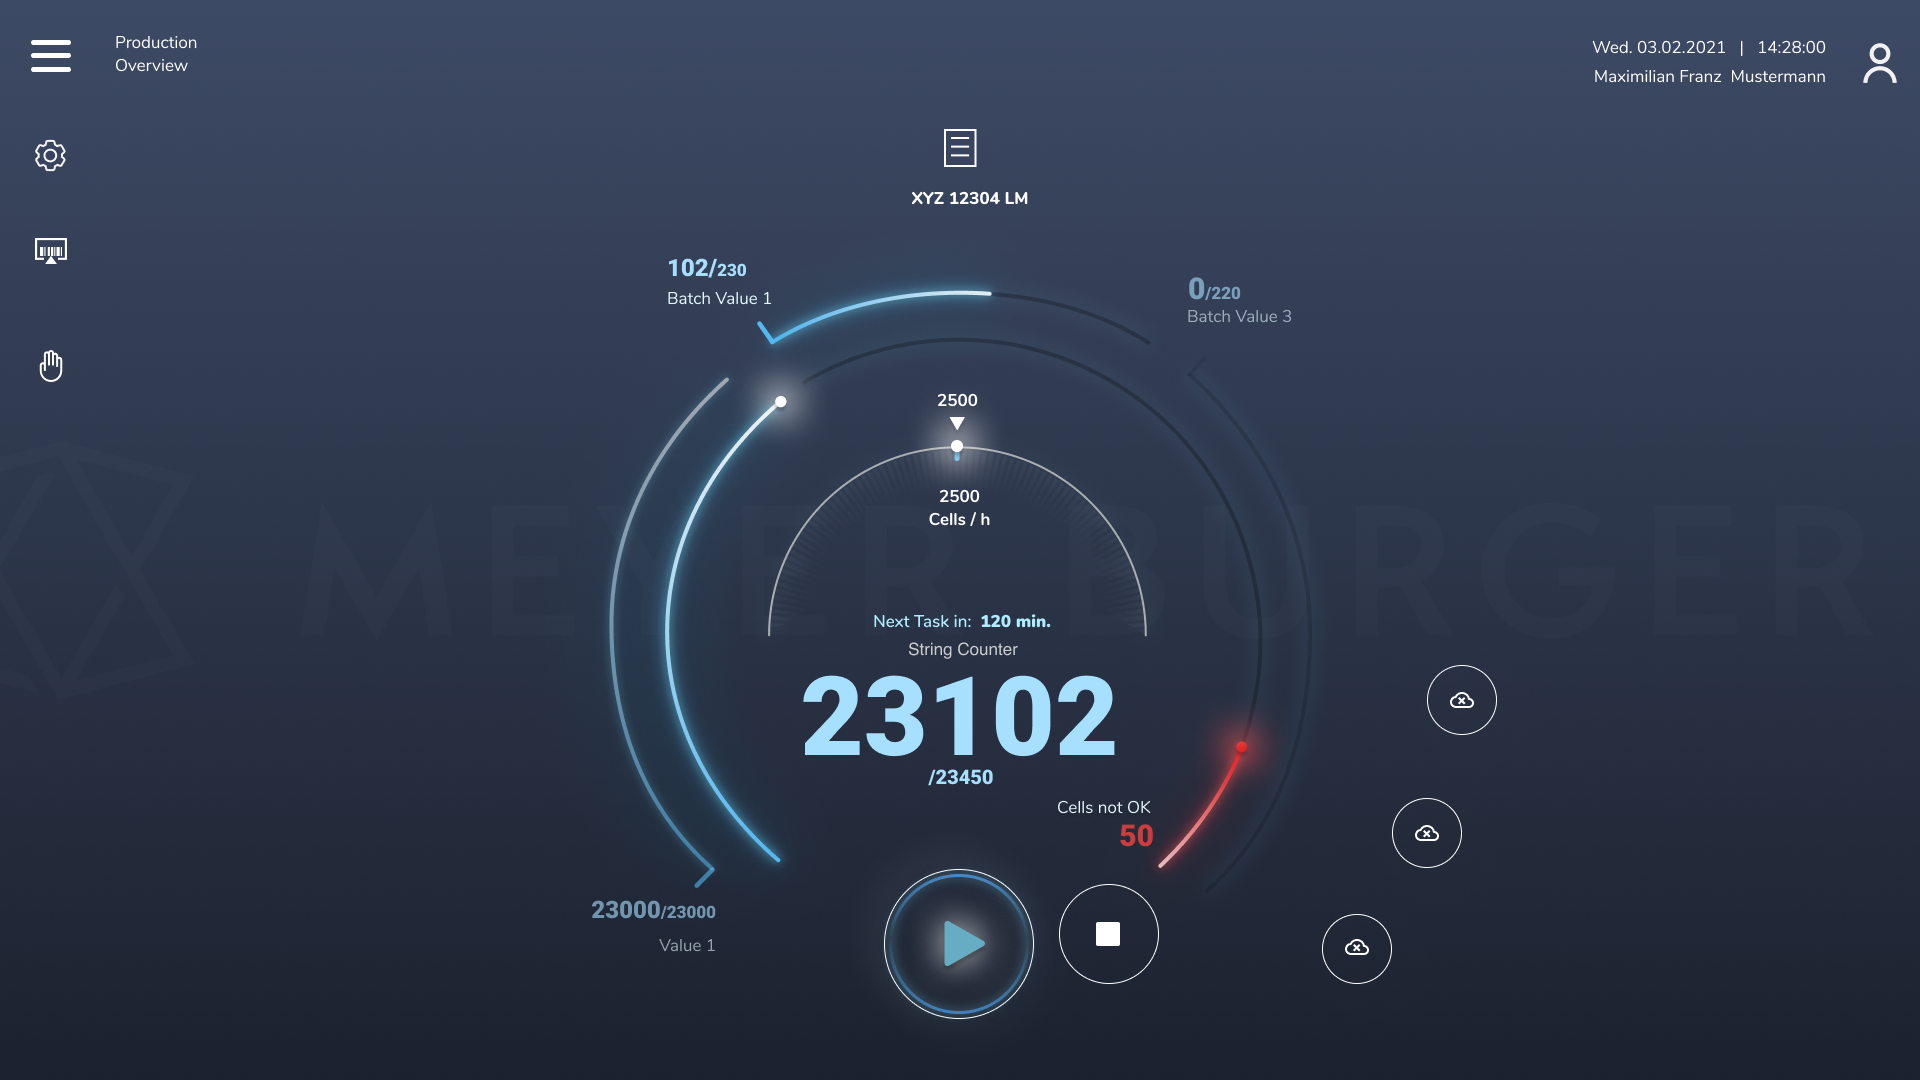
Task: Click the bottom cloud error circle icon
Action: [x=1356, y=948]
